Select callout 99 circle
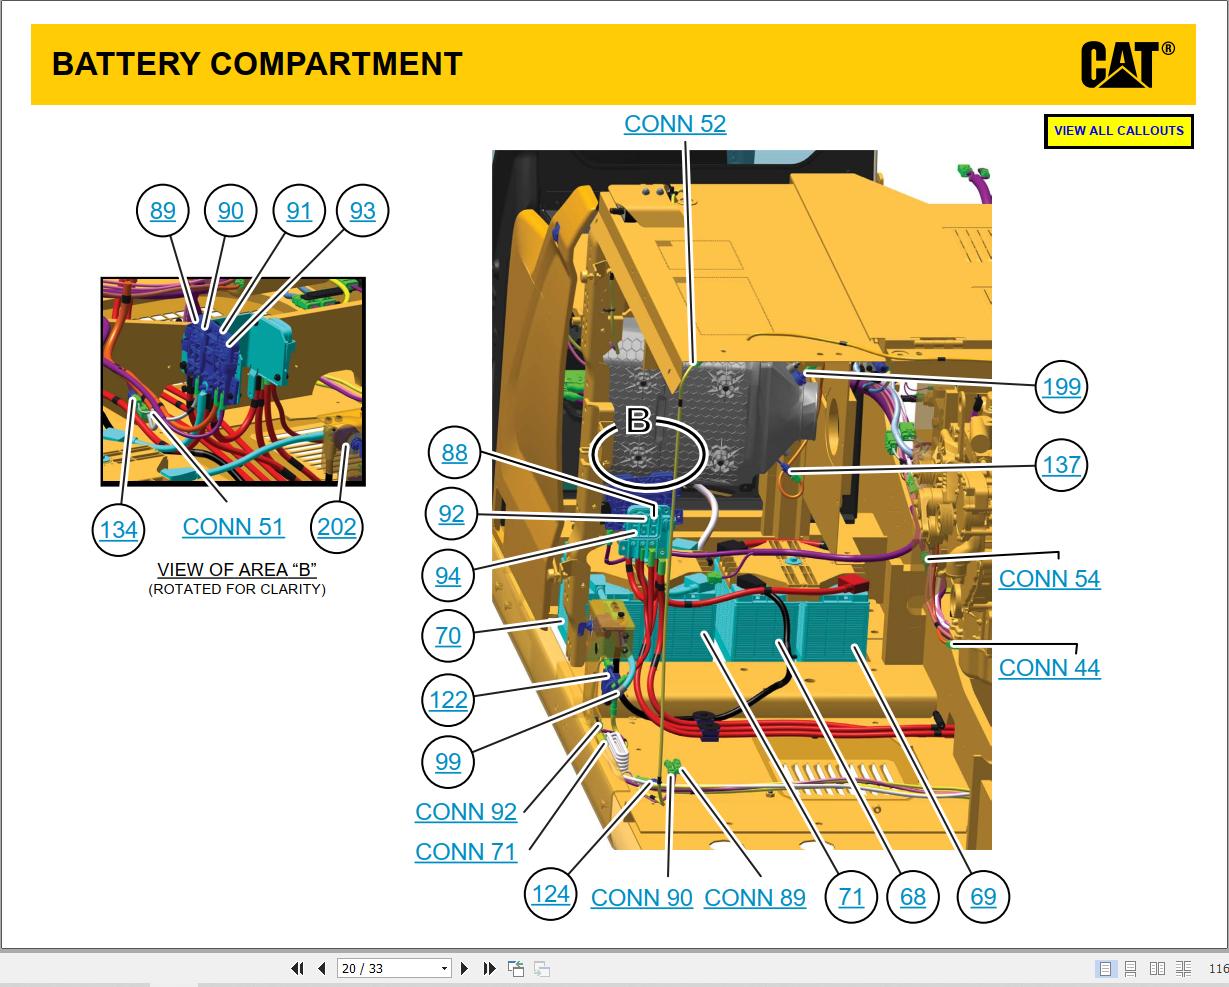 click(x=448, y=762)
